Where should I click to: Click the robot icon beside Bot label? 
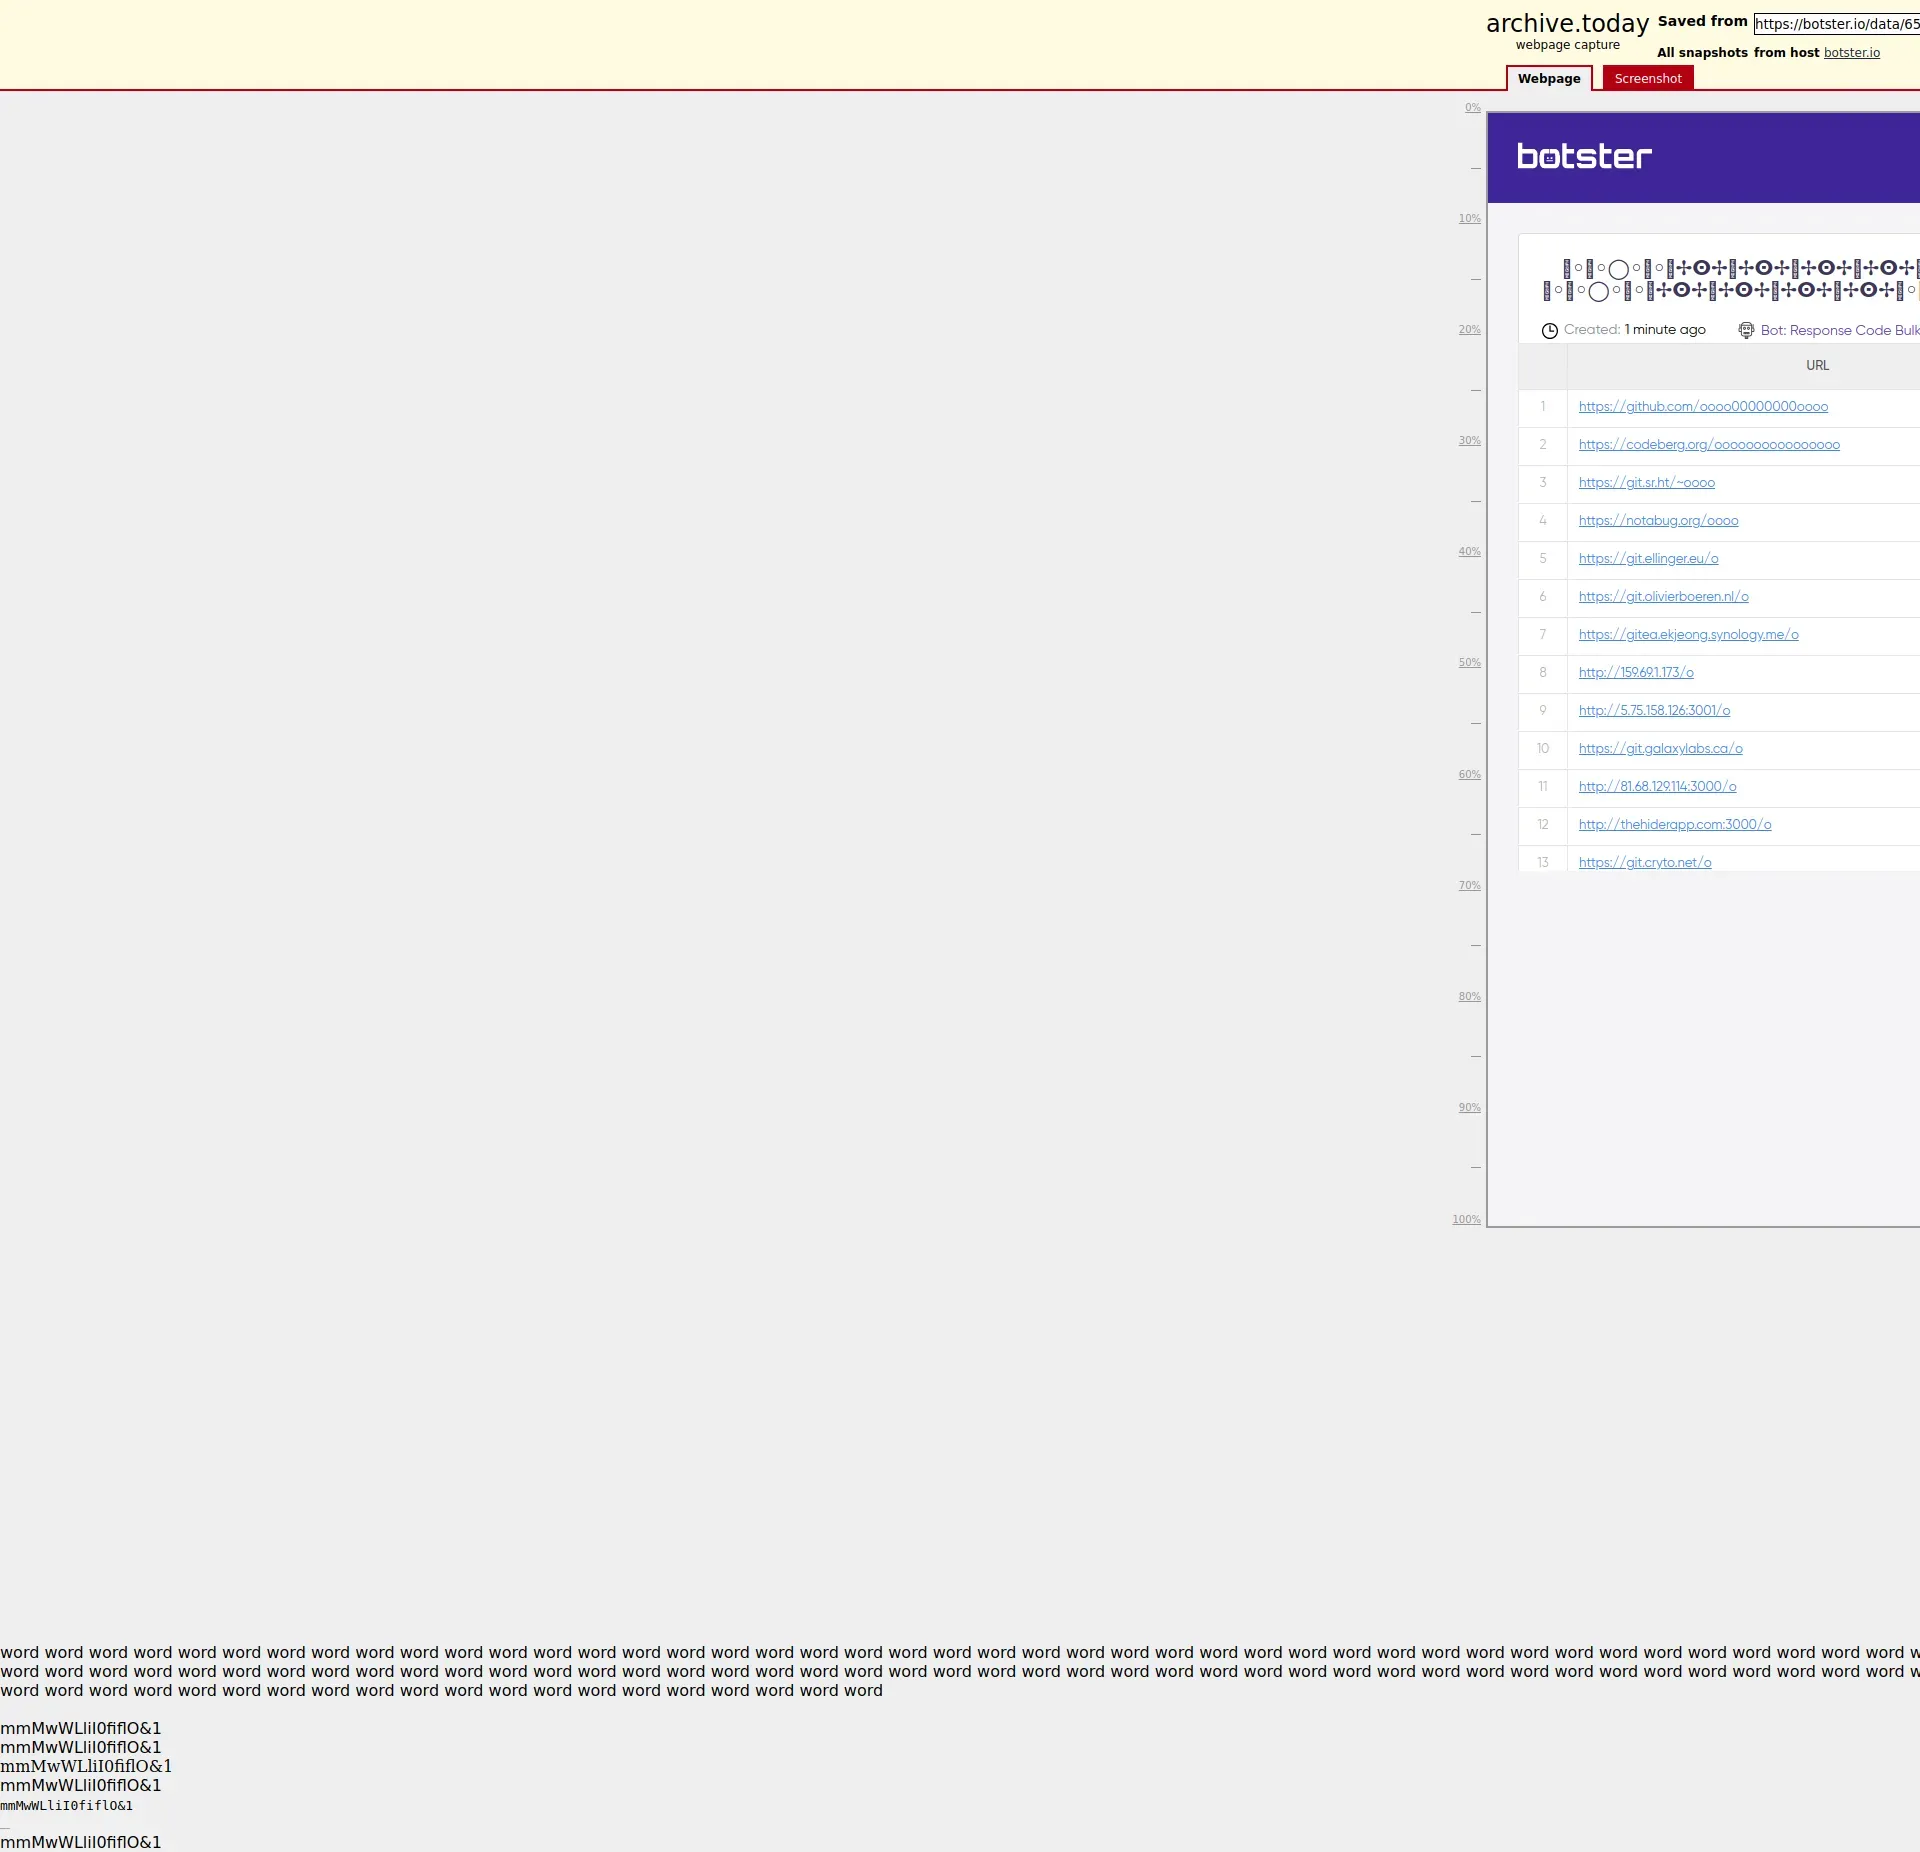tap(1746, 331)
